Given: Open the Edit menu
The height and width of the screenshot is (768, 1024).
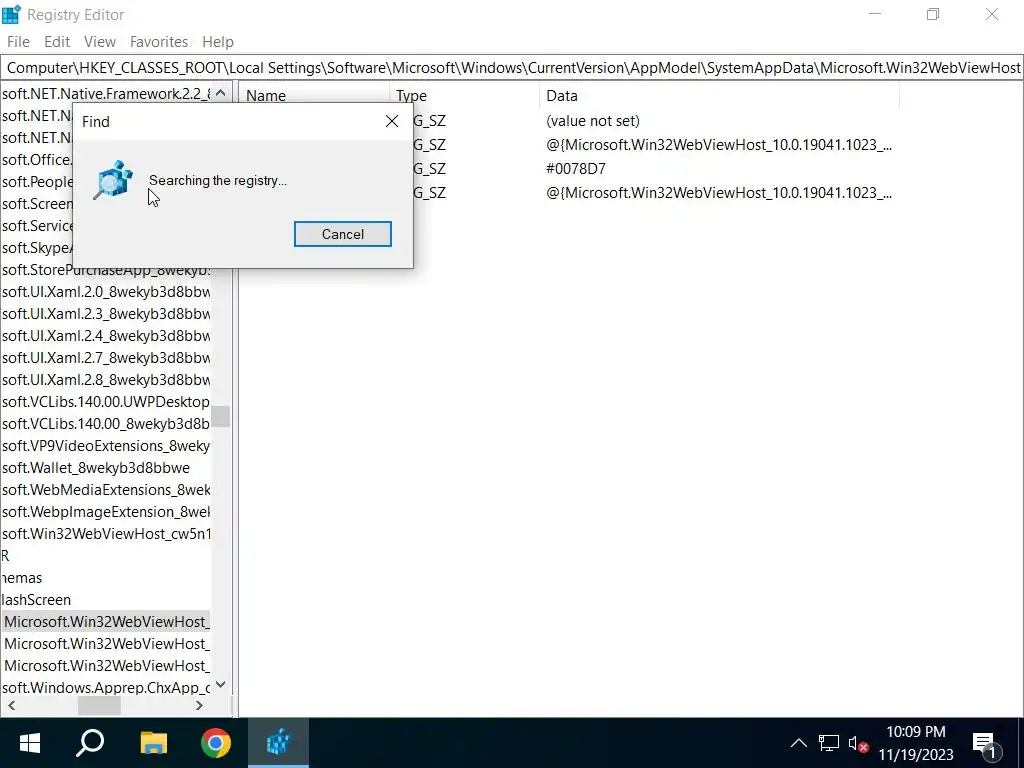Looking at the screenshot, I should (57, 42).
